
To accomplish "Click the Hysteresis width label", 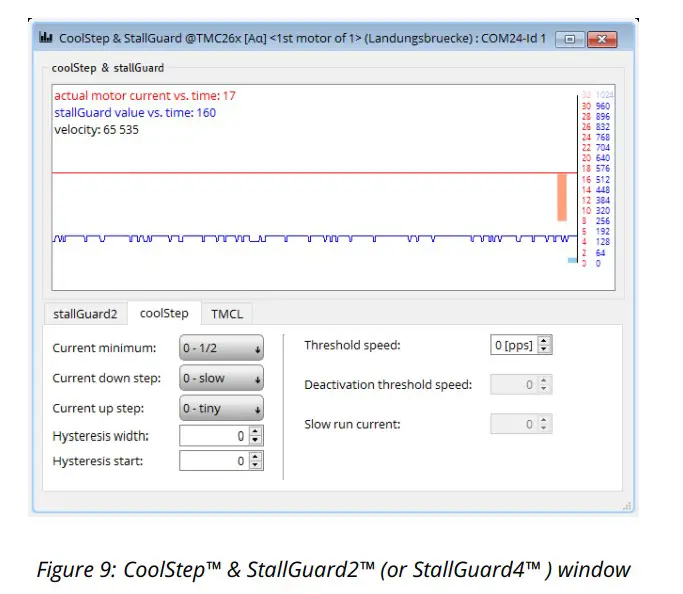I will click(101, 436).
